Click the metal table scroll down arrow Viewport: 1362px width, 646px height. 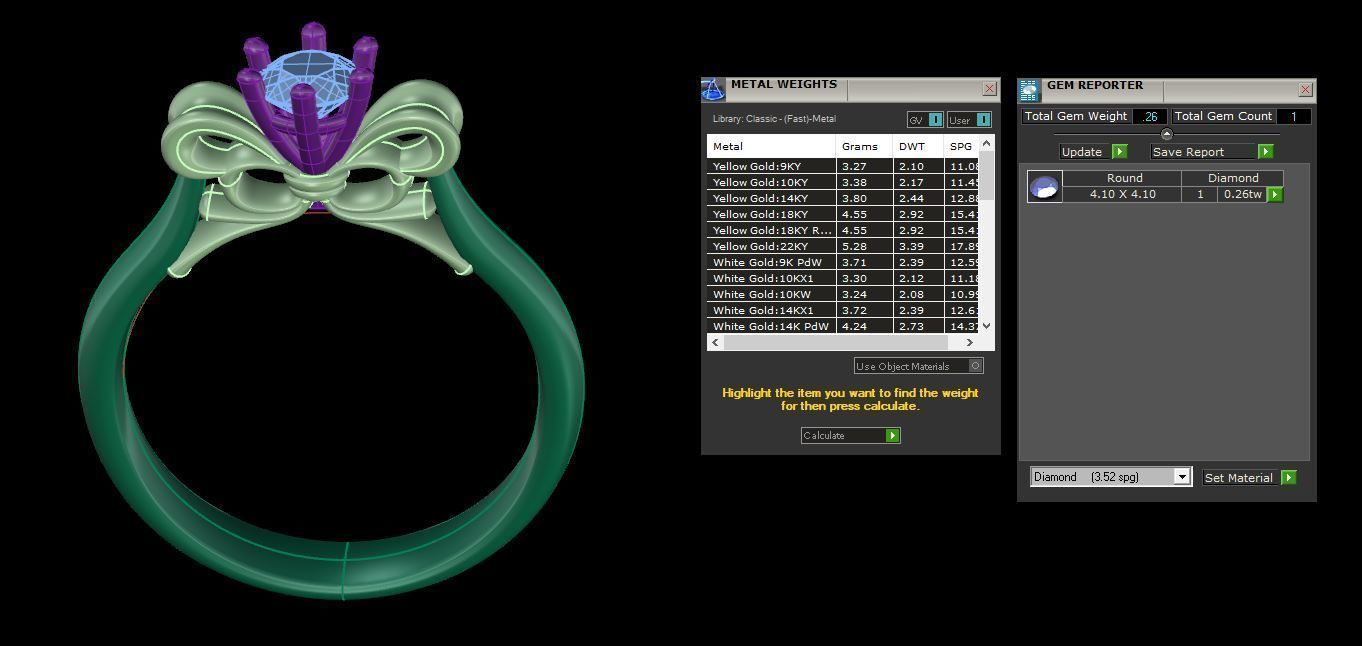987,326
